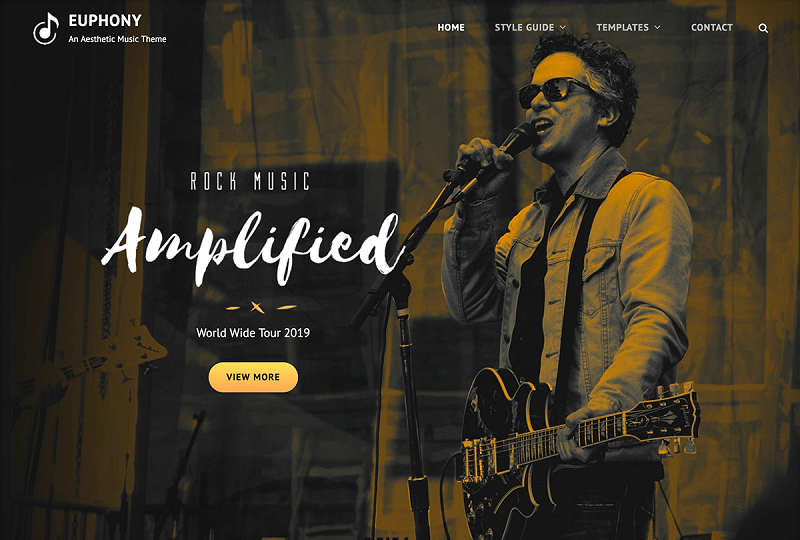Click the yellow View More button
The width and height of the screenshot is (800, 540).
point(253,377)
